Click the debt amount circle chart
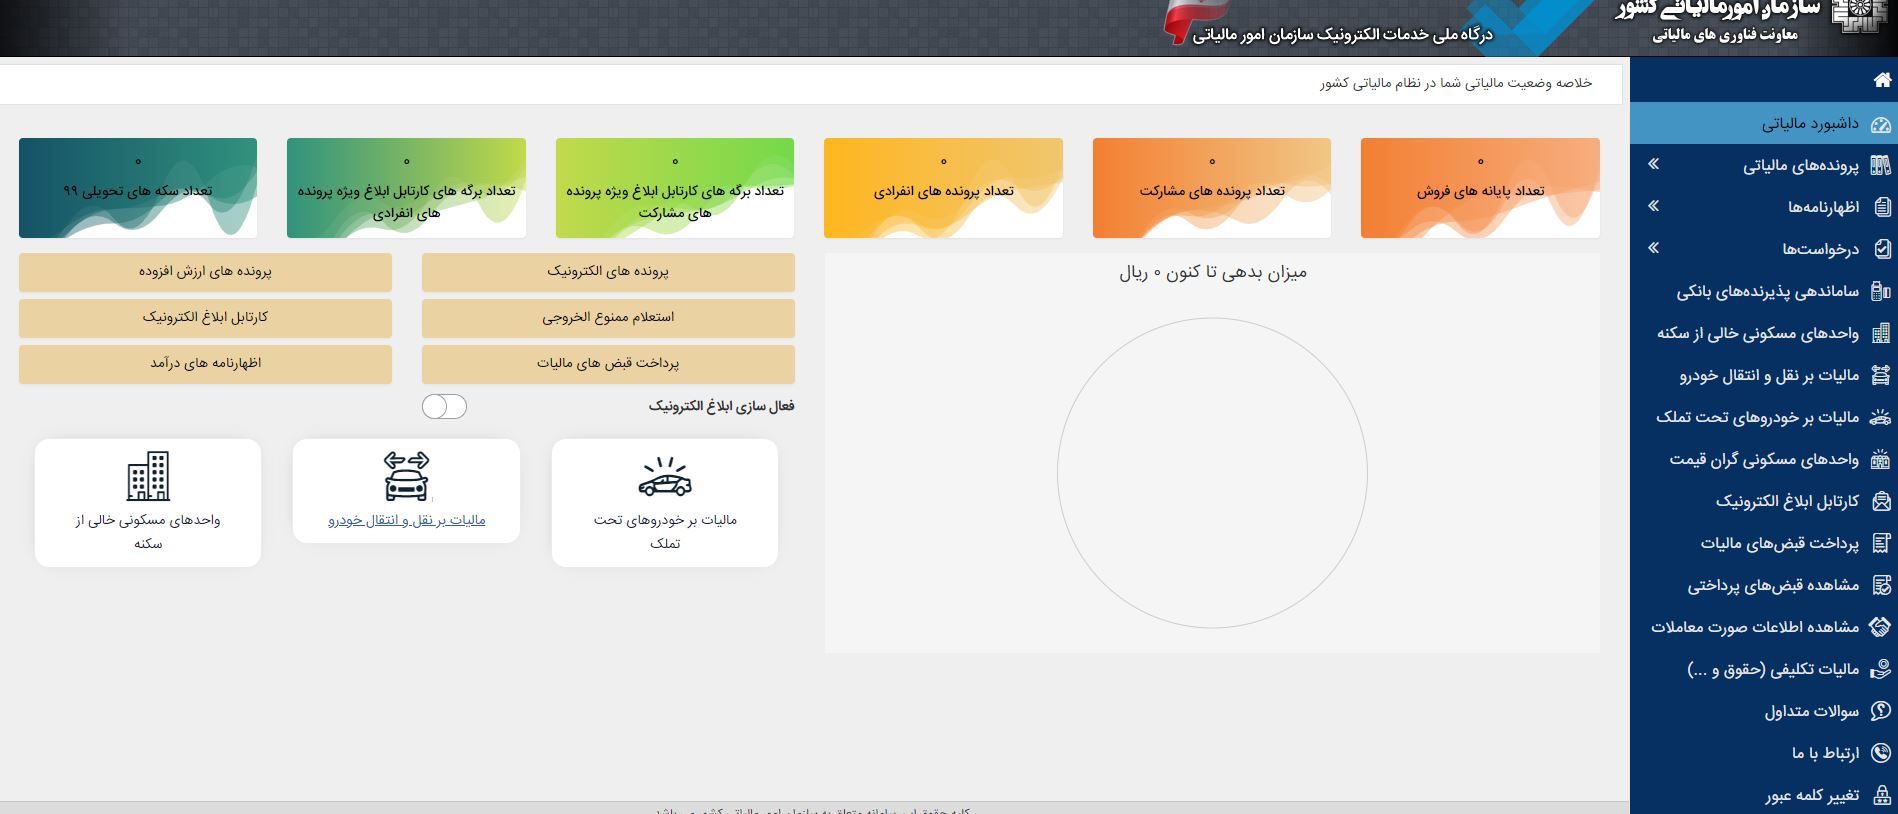This screenshot has width=1898, height=814. tap(1212, 473)
